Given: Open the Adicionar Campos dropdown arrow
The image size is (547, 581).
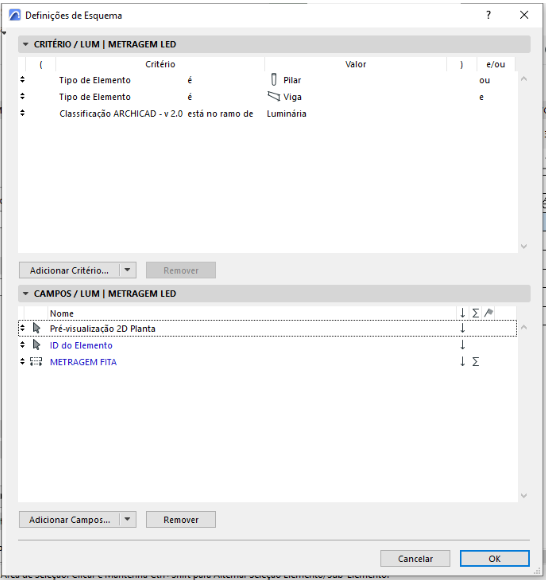Looking at the screenshot, I should pos(127,519).
